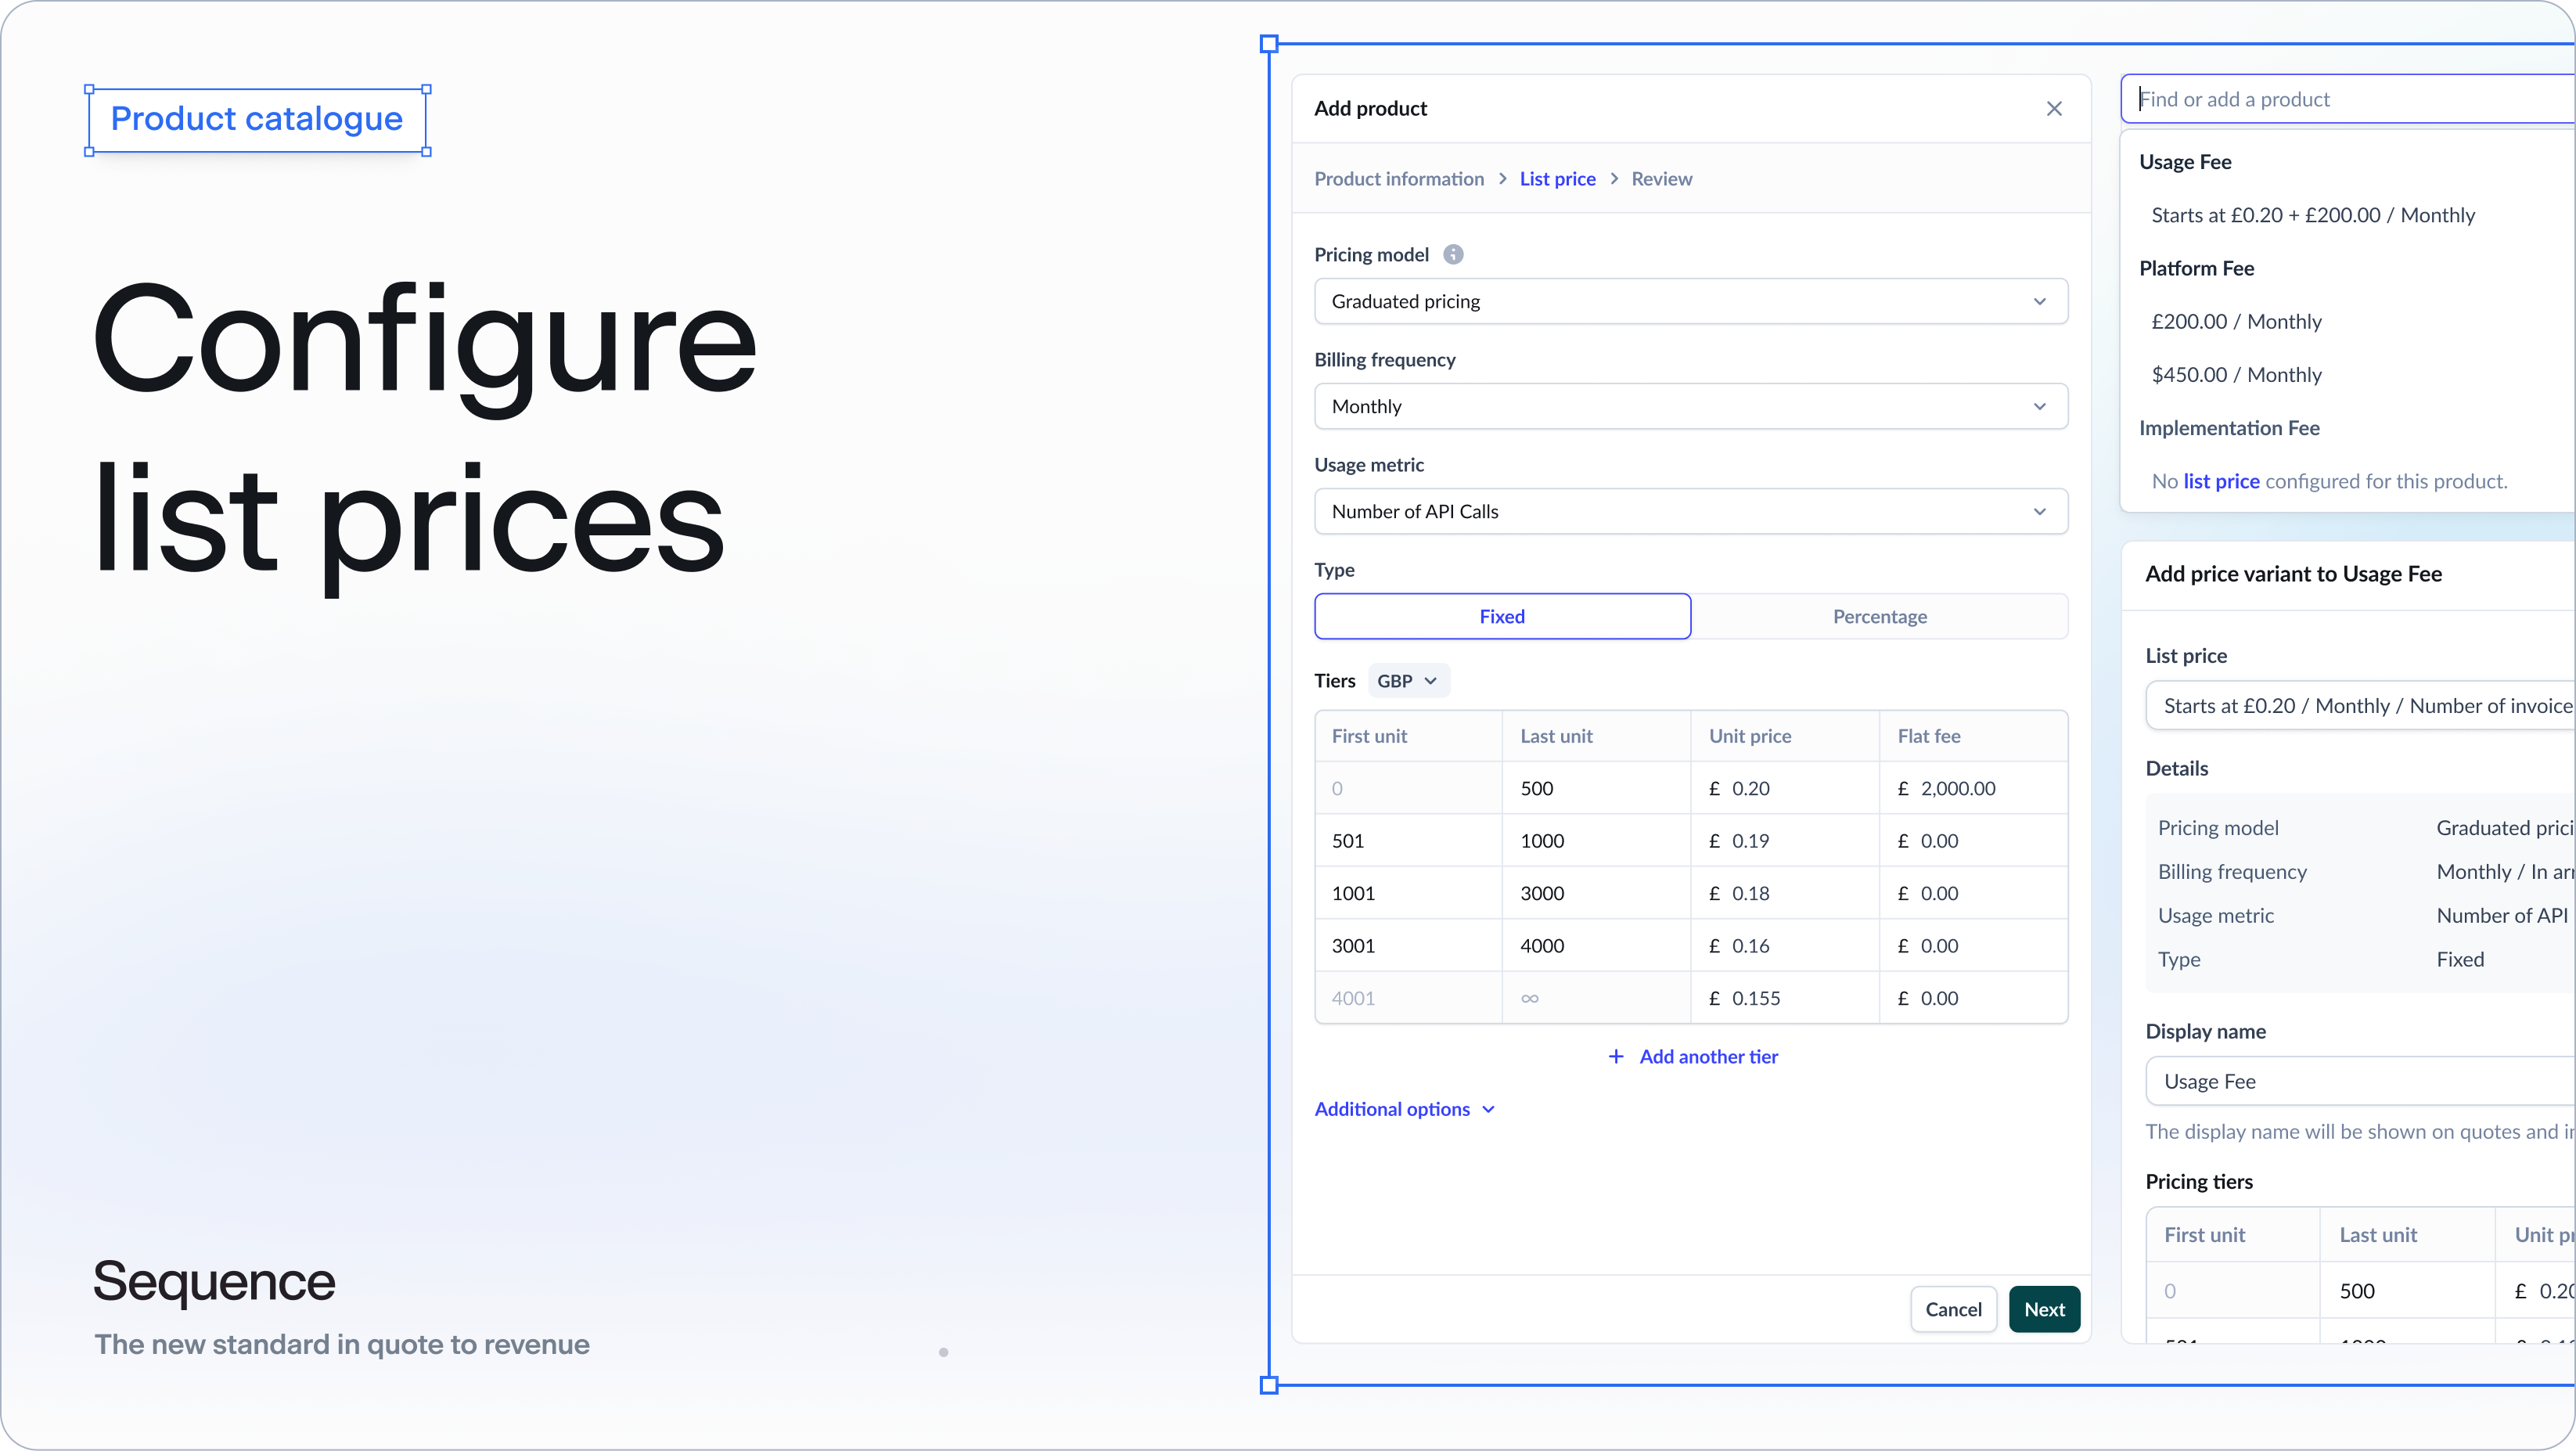Expand Additional options
Image resolution: width=2576 pixels, height=1451 pixels.
pos(1404,1109)
